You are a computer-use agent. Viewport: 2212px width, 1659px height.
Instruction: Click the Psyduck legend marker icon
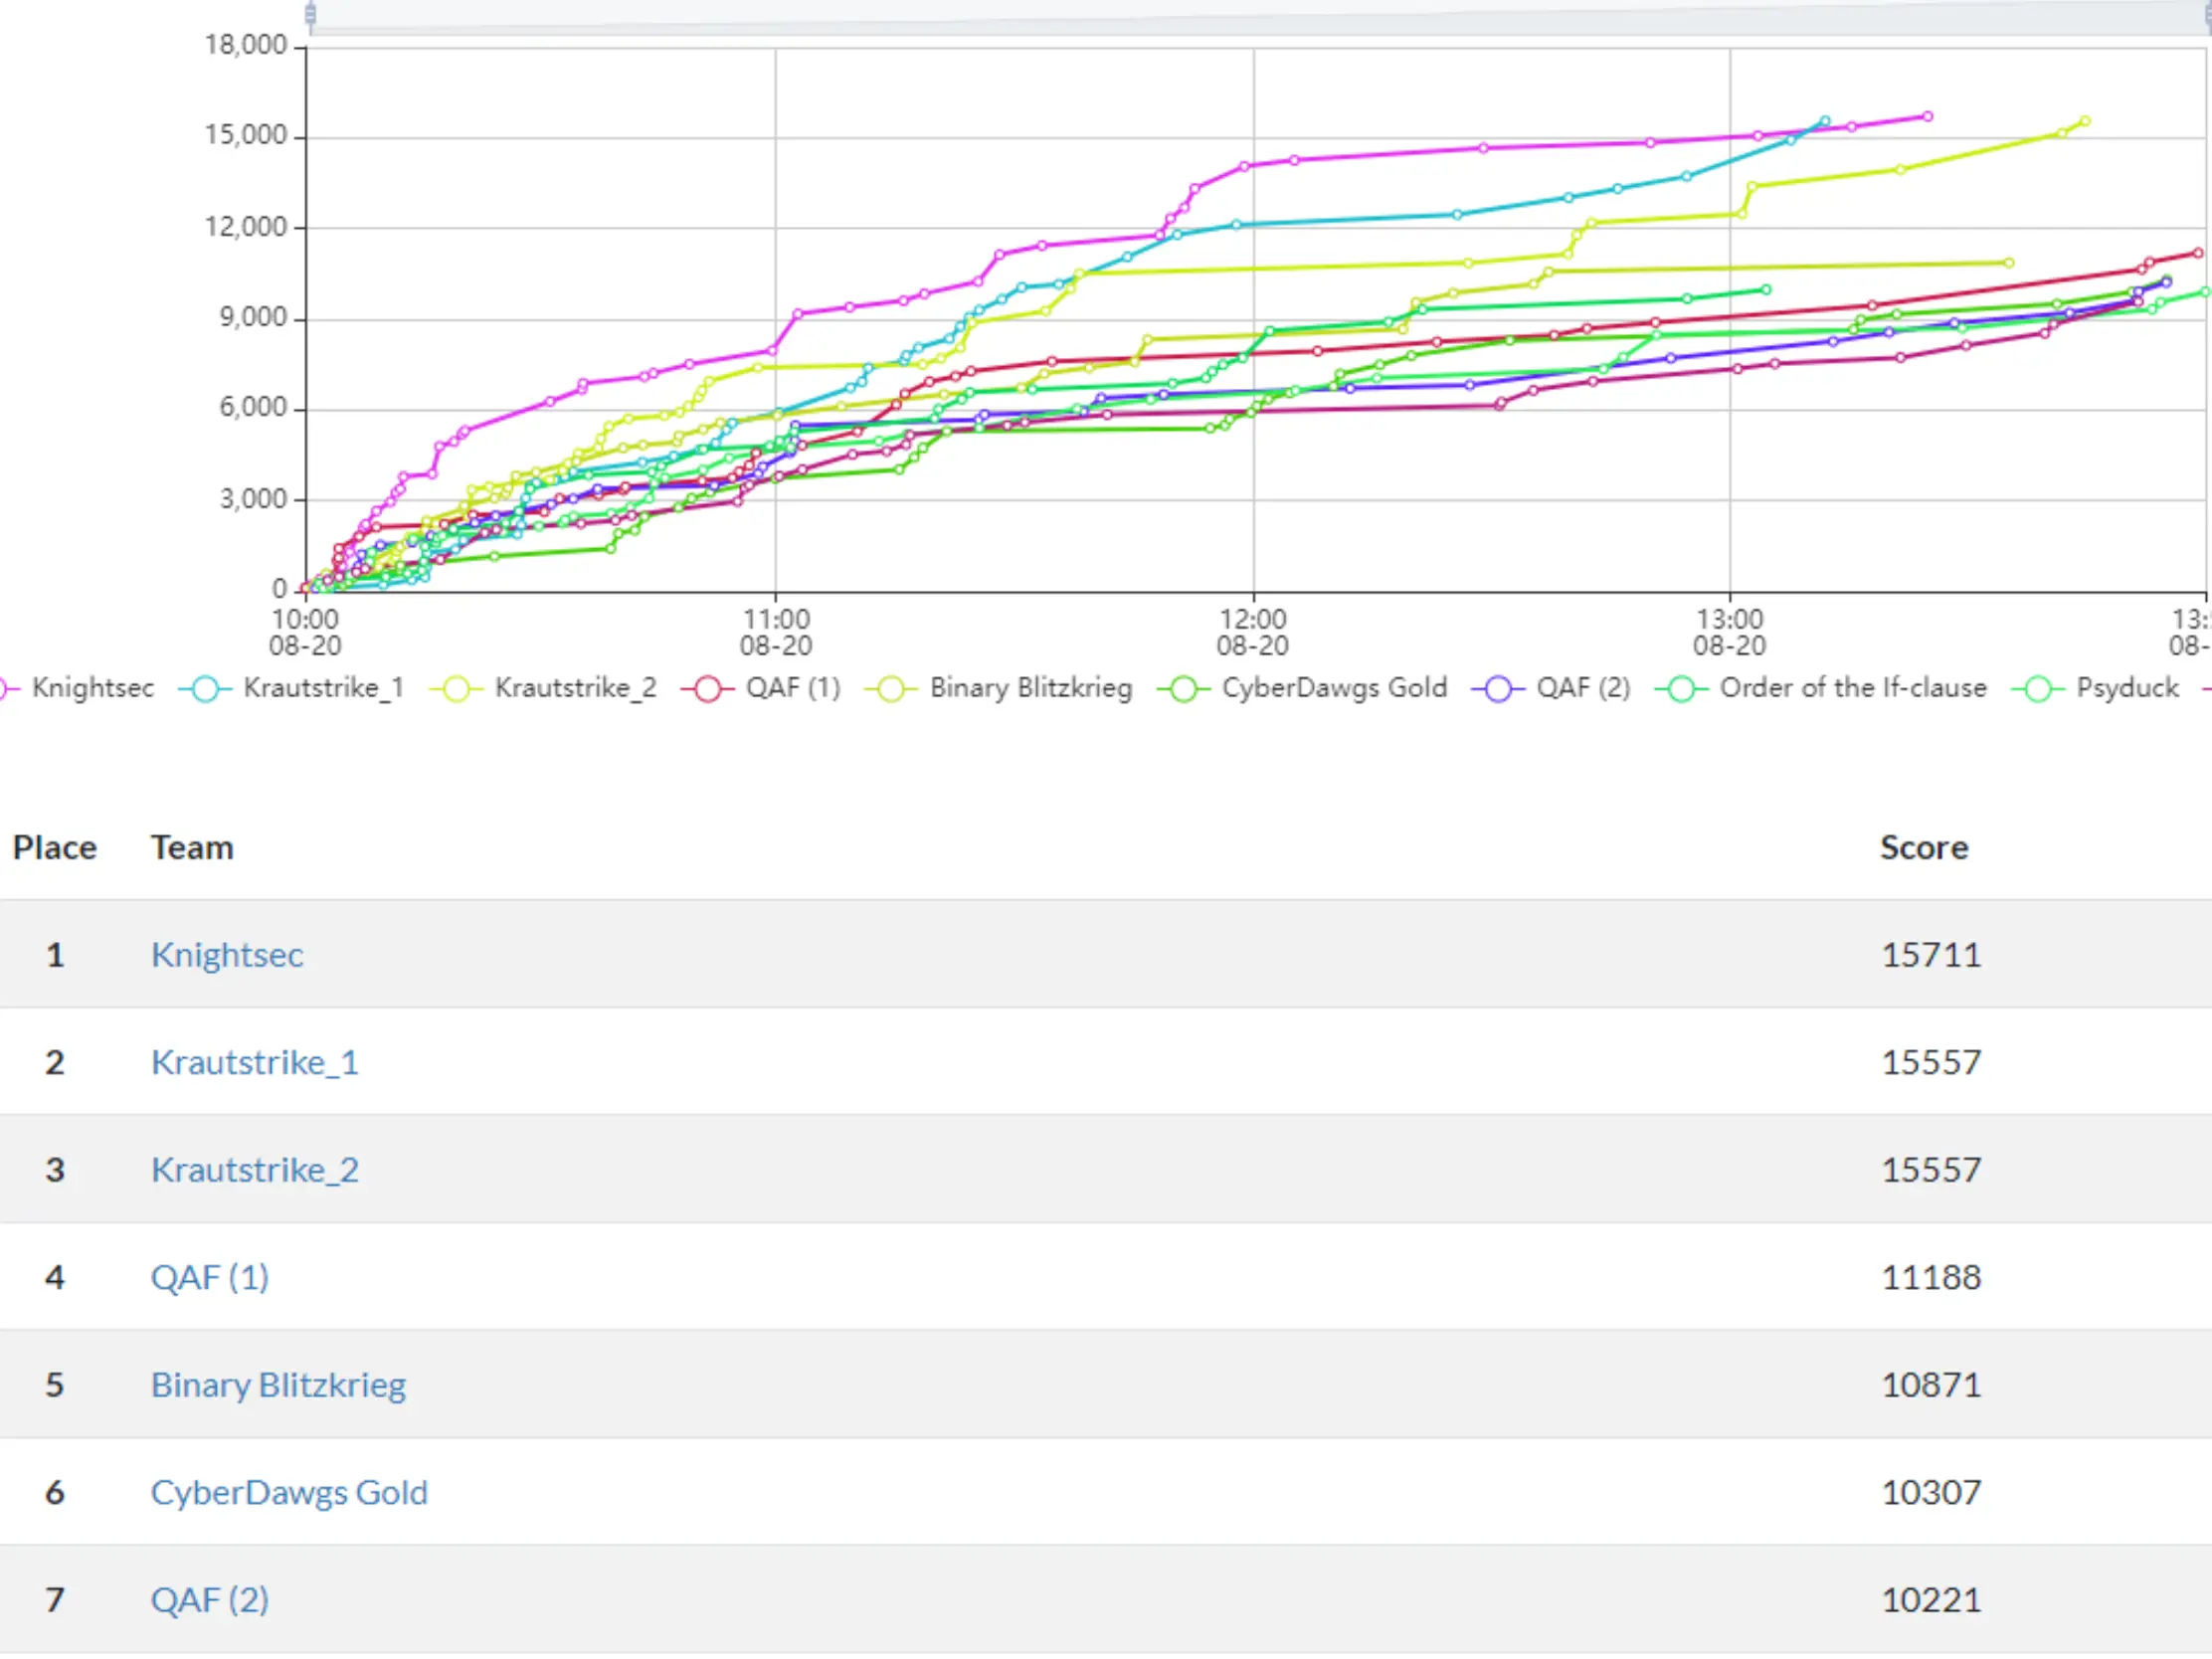click(x=2038, y=689)
